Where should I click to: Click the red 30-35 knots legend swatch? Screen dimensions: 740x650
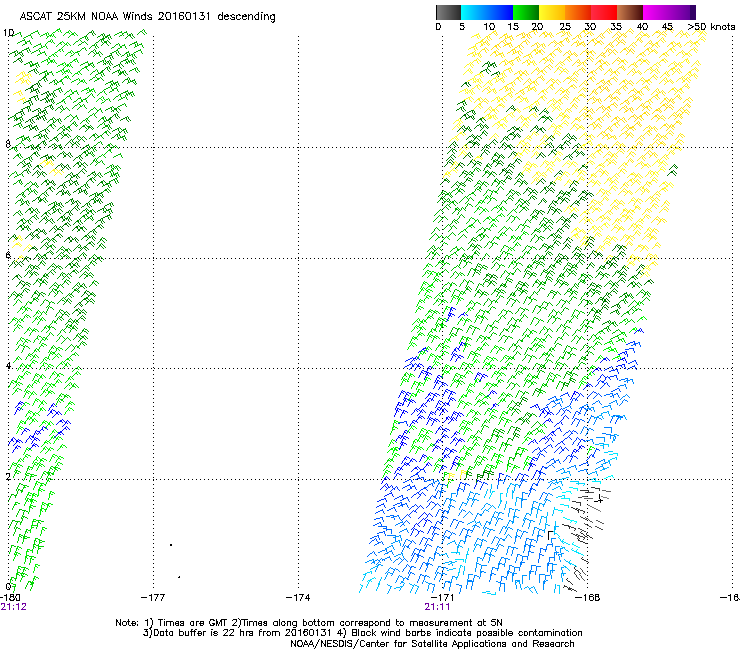604,12
